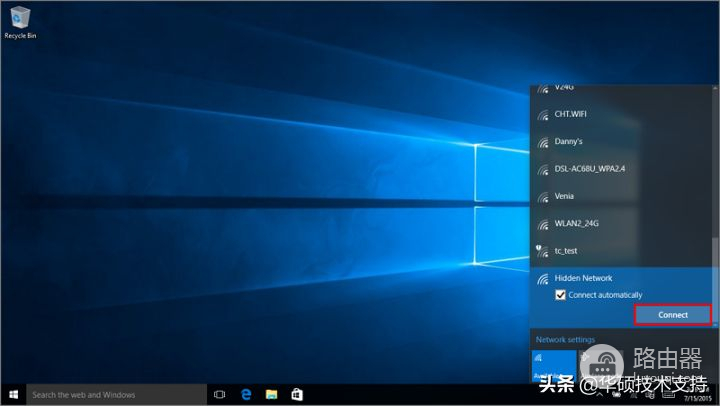
Task: Launch Microsoft Edge from the taskbar
Action: [245, 395]
